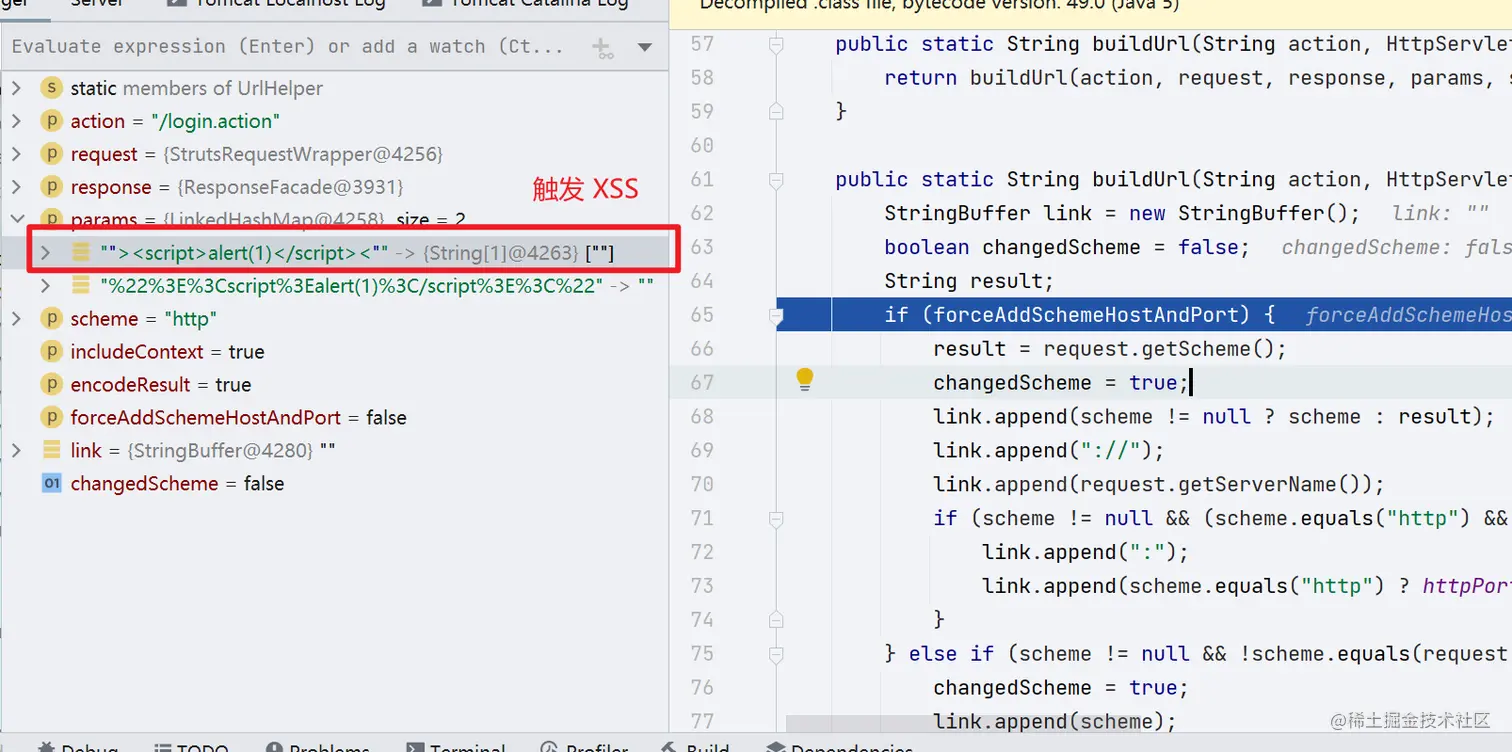The height and width of the screenshot is (752, 1512).
Task: Click the parameter icon beside response
Action: click(x=51, y=187)
